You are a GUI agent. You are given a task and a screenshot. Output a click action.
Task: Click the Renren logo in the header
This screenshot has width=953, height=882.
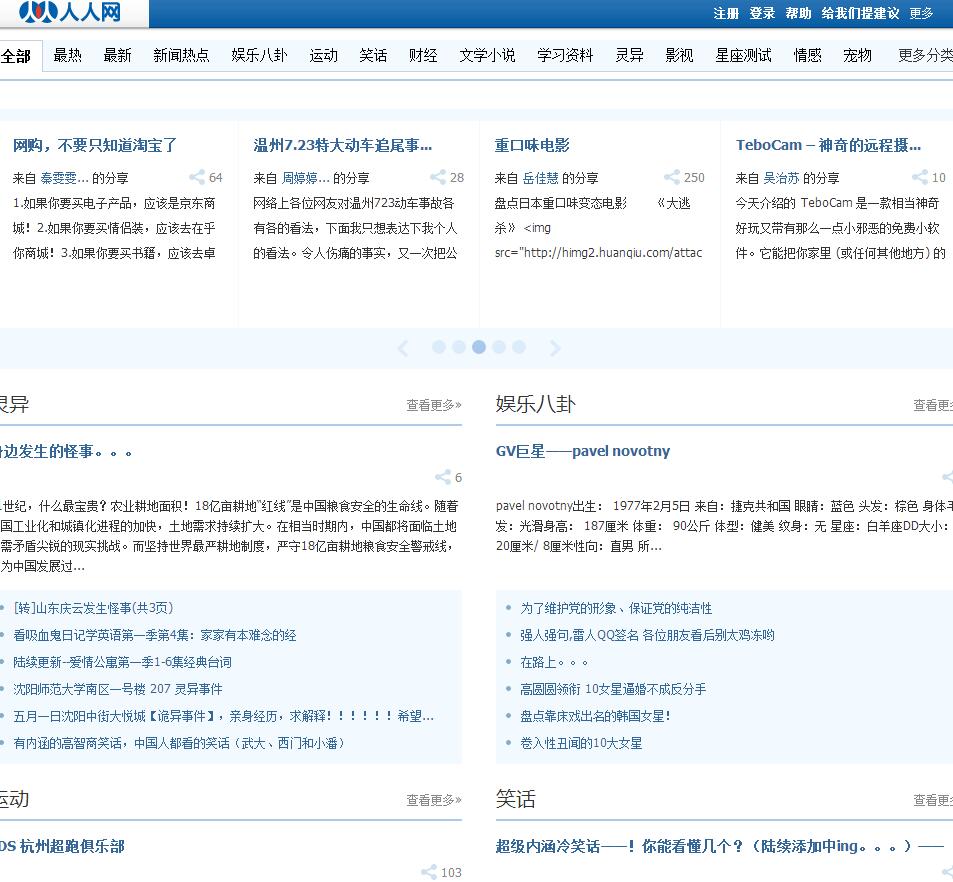coord(69,12)
